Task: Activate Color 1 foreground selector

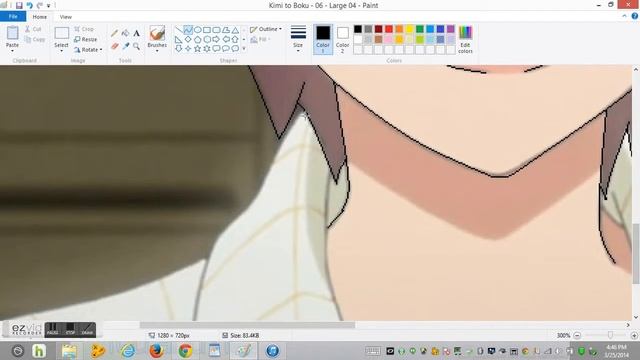Action: tap(323, 39)
